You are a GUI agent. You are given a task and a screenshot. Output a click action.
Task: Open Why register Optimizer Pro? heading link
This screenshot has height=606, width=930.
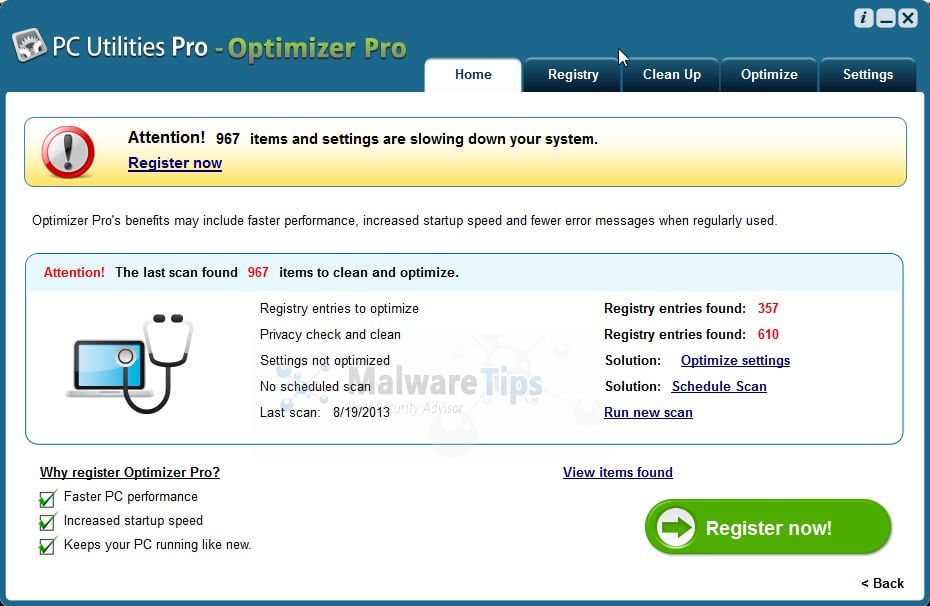point(130,473)
